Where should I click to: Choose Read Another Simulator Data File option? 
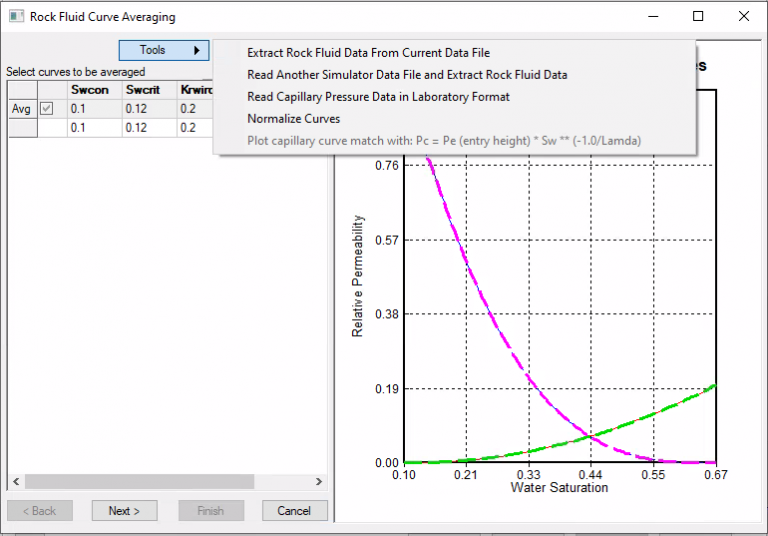[407, 75]
